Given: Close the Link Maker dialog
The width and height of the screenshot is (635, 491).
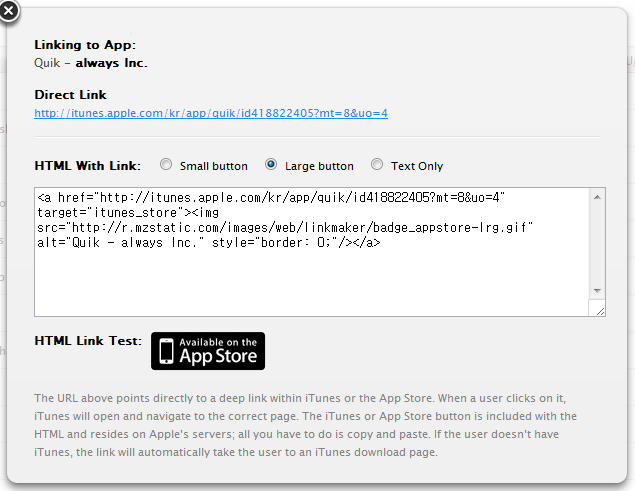Looking at the screenshot, I should click(x=9, y=11).
